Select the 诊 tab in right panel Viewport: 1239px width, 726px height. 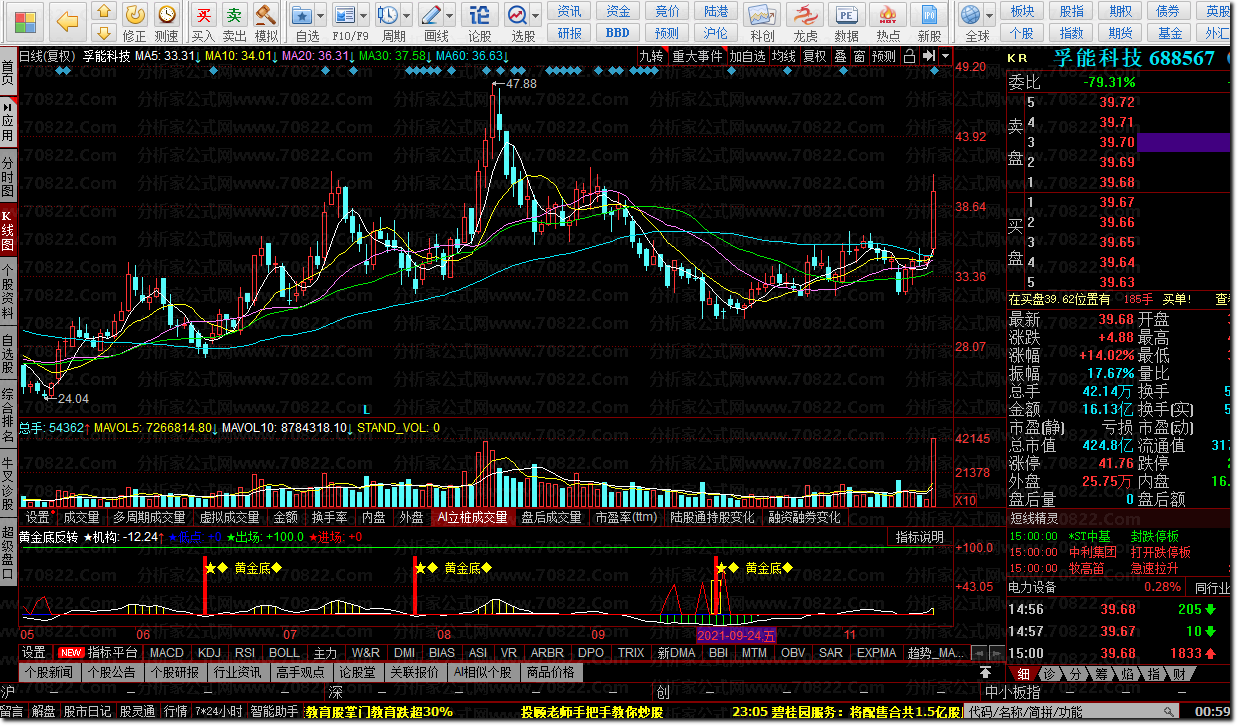(x=1050, y=674)
